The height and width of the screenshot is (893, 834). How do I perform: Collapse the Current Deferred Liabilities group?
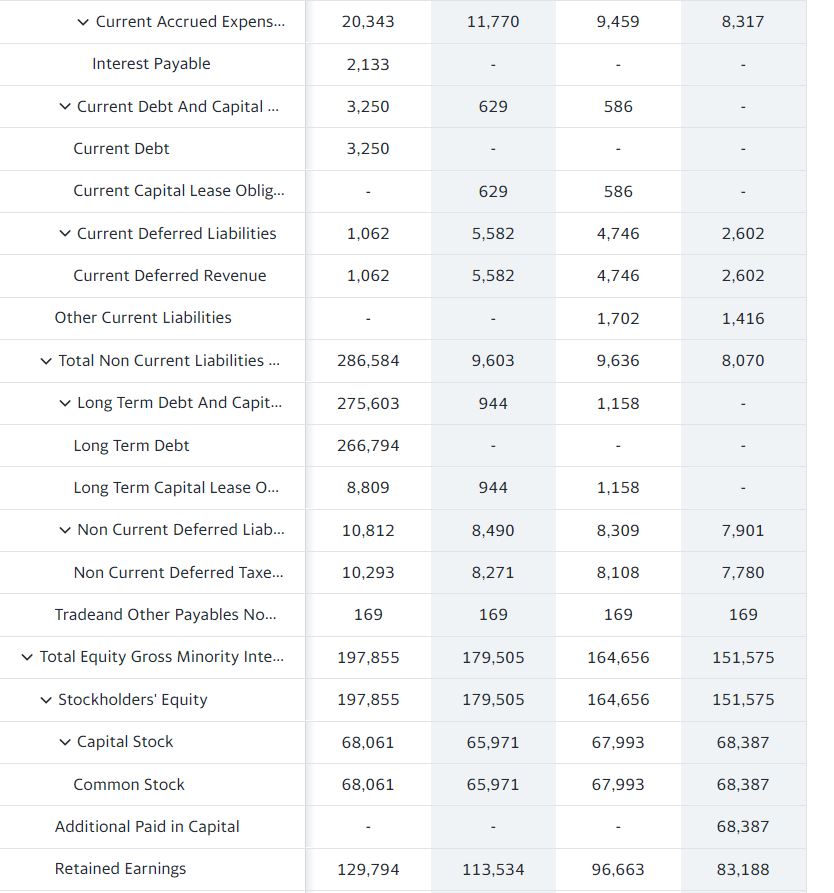64,233
